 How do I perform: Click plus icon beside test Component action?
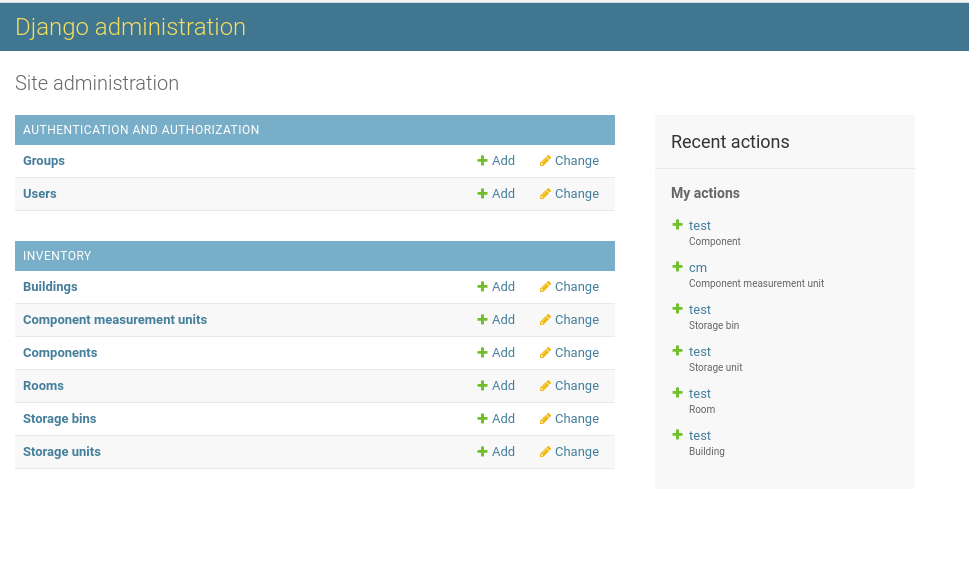677,224
